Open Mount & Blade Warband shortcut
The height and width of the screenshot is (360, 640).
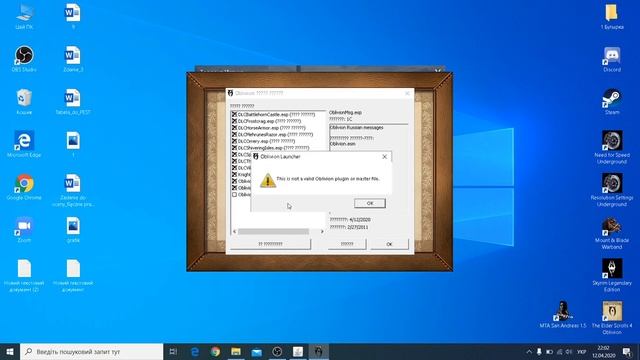coord(612,233)
